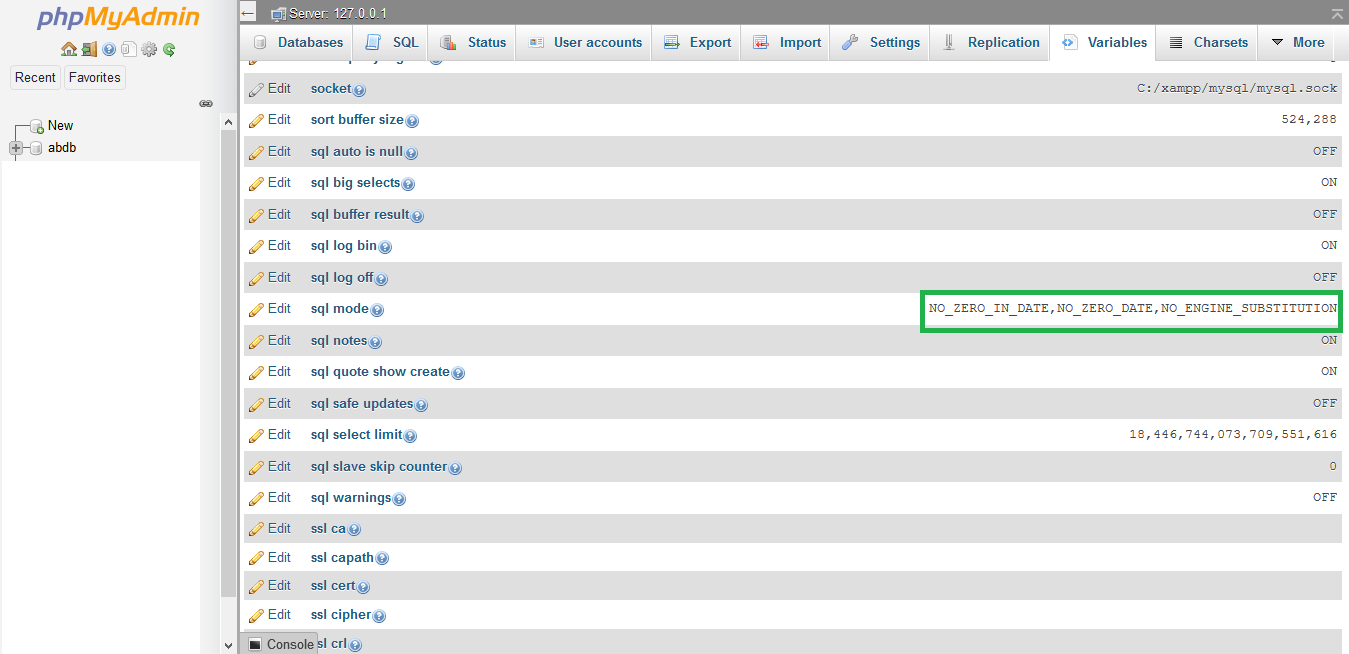1349x654 pixels.
Task: Reload navigation panel with green refresh icon
Action: (169, 49)
